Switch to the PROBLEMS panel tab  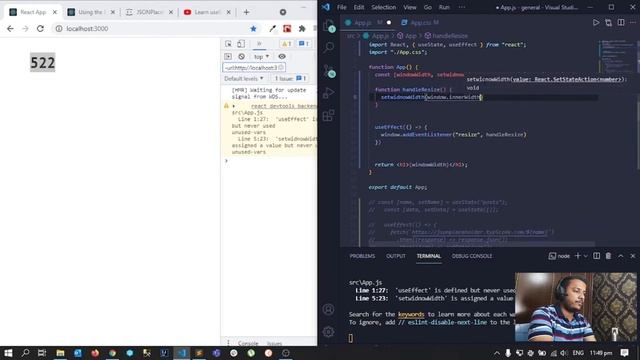pyautogui.click(x=362, y=256)
